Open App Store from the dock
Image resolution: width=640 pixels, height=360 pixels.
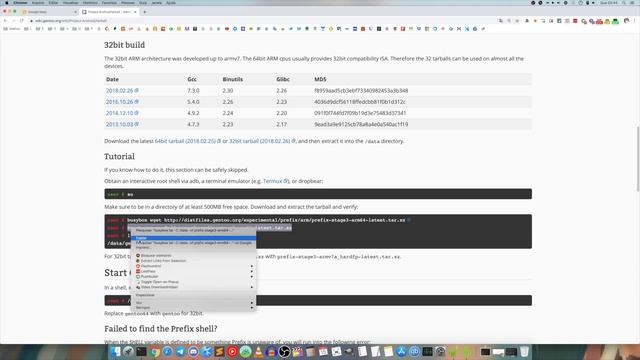click(401, 351)
